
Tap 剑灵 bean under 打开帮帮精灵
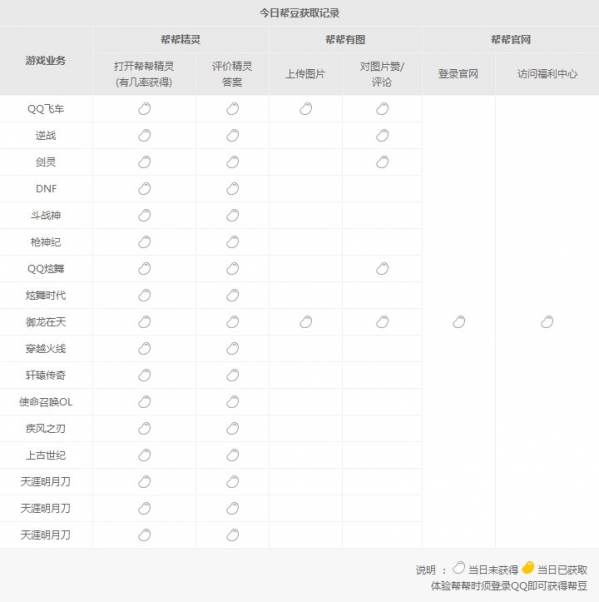click(x=144, y=162)
